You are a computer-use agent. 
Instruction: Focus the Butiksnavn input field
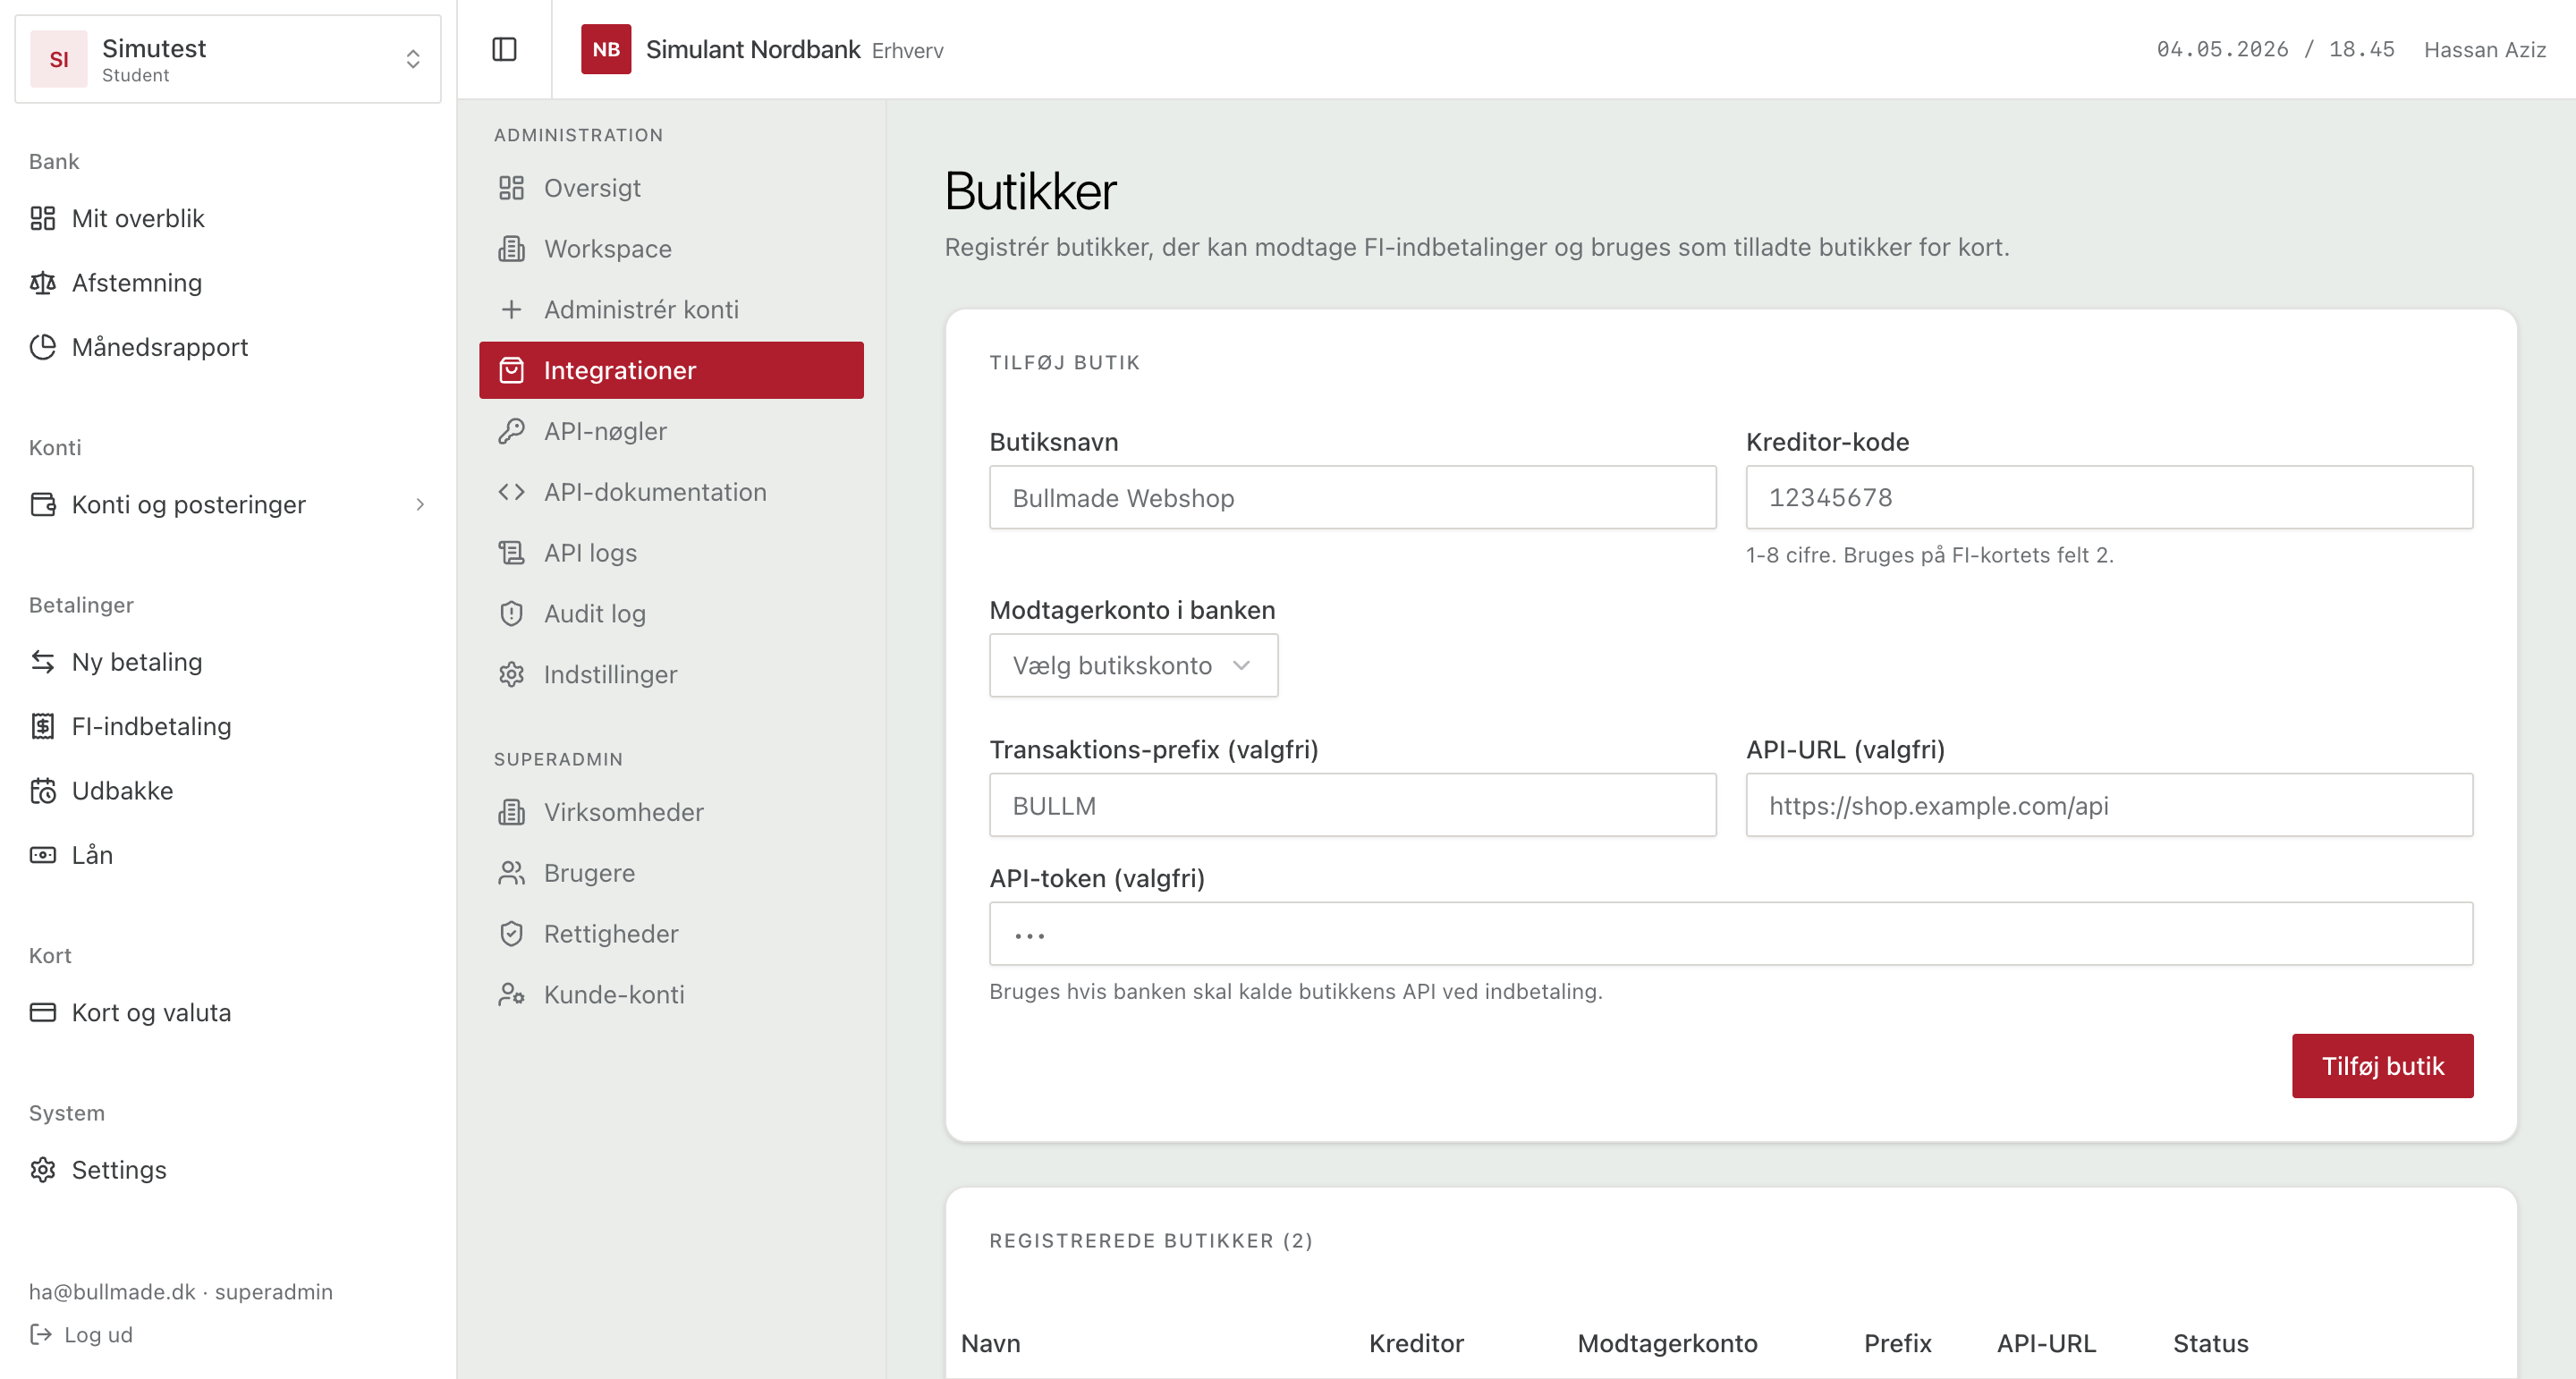coord(1352,497)
